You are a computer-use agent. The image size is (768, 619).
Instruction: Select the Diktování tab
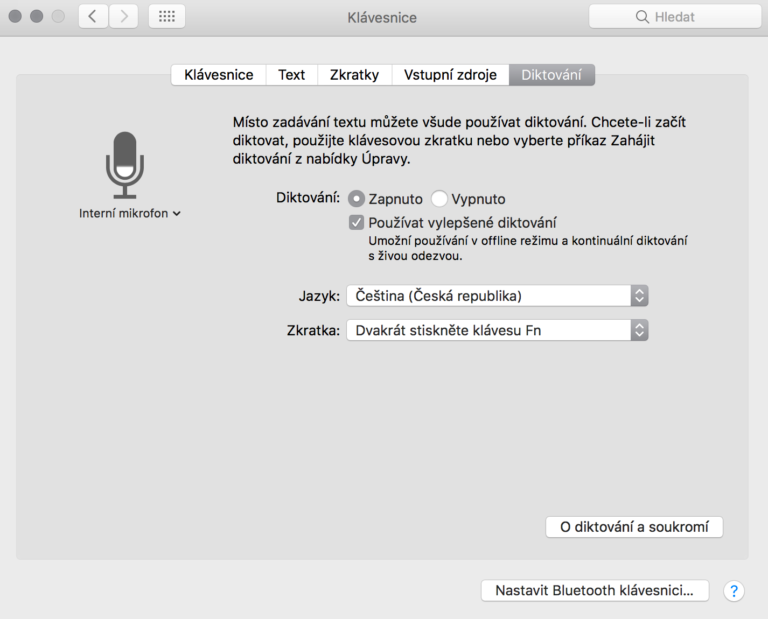tap(551, 75)
